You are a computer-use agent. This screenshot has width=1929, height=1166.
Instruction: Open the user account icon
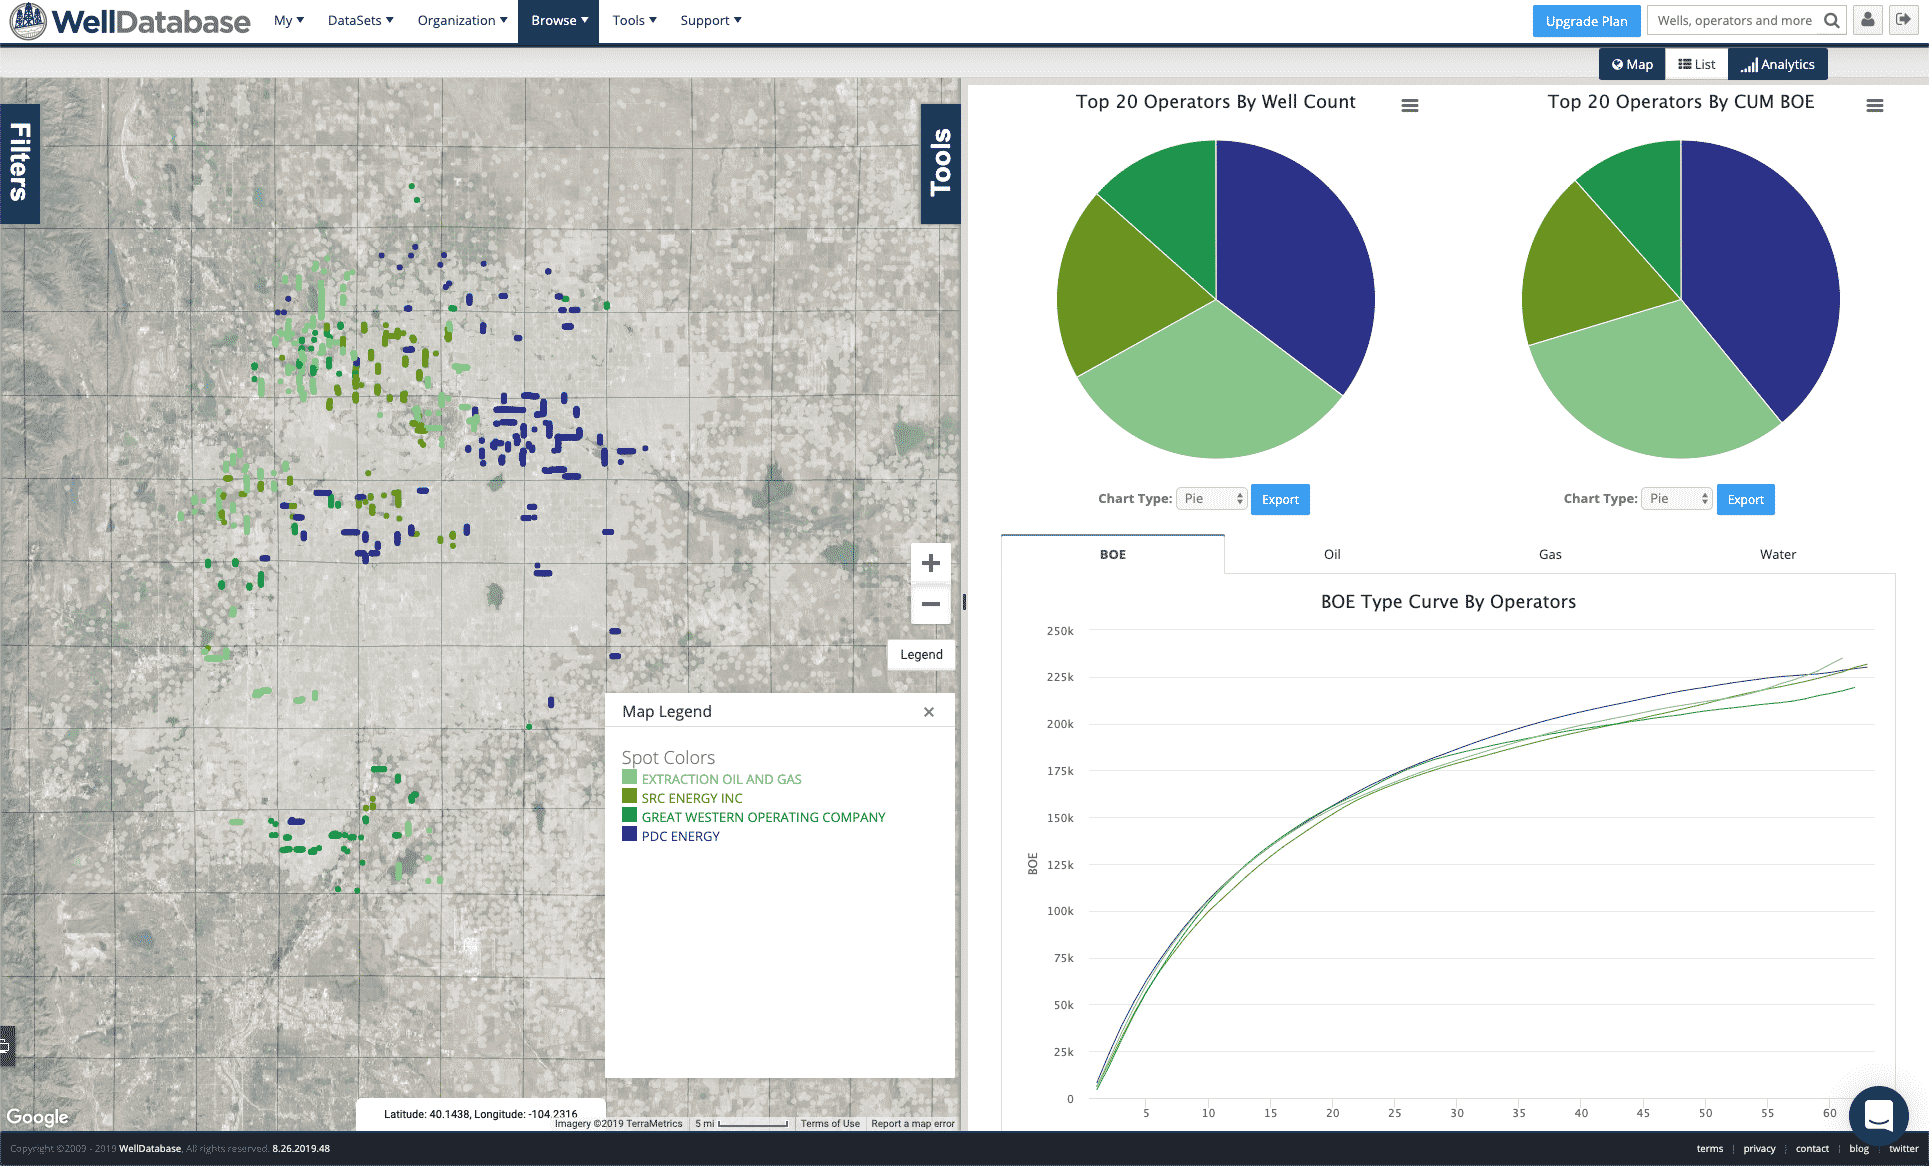pyautogui.click(x=1868, y=20)
